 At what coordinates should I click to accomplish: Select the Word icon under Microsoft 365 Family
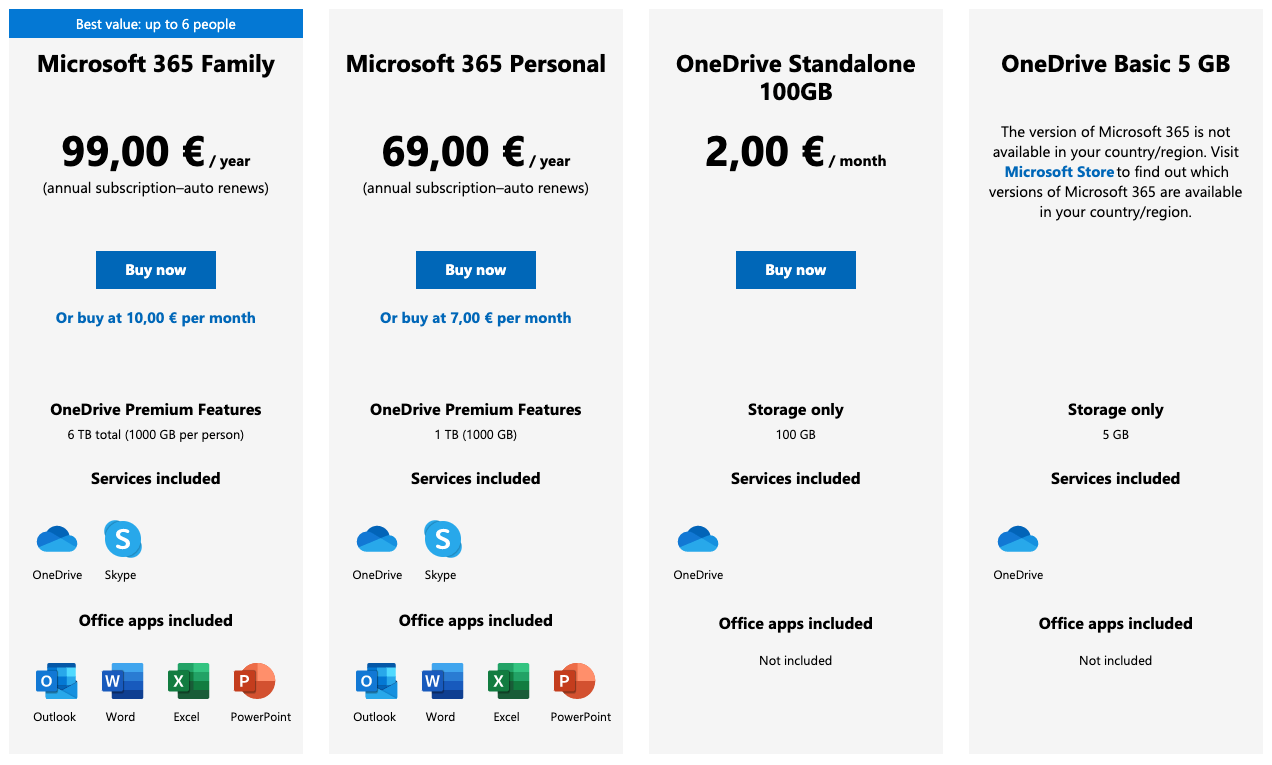pyautogui.click(x=121, y=681)
